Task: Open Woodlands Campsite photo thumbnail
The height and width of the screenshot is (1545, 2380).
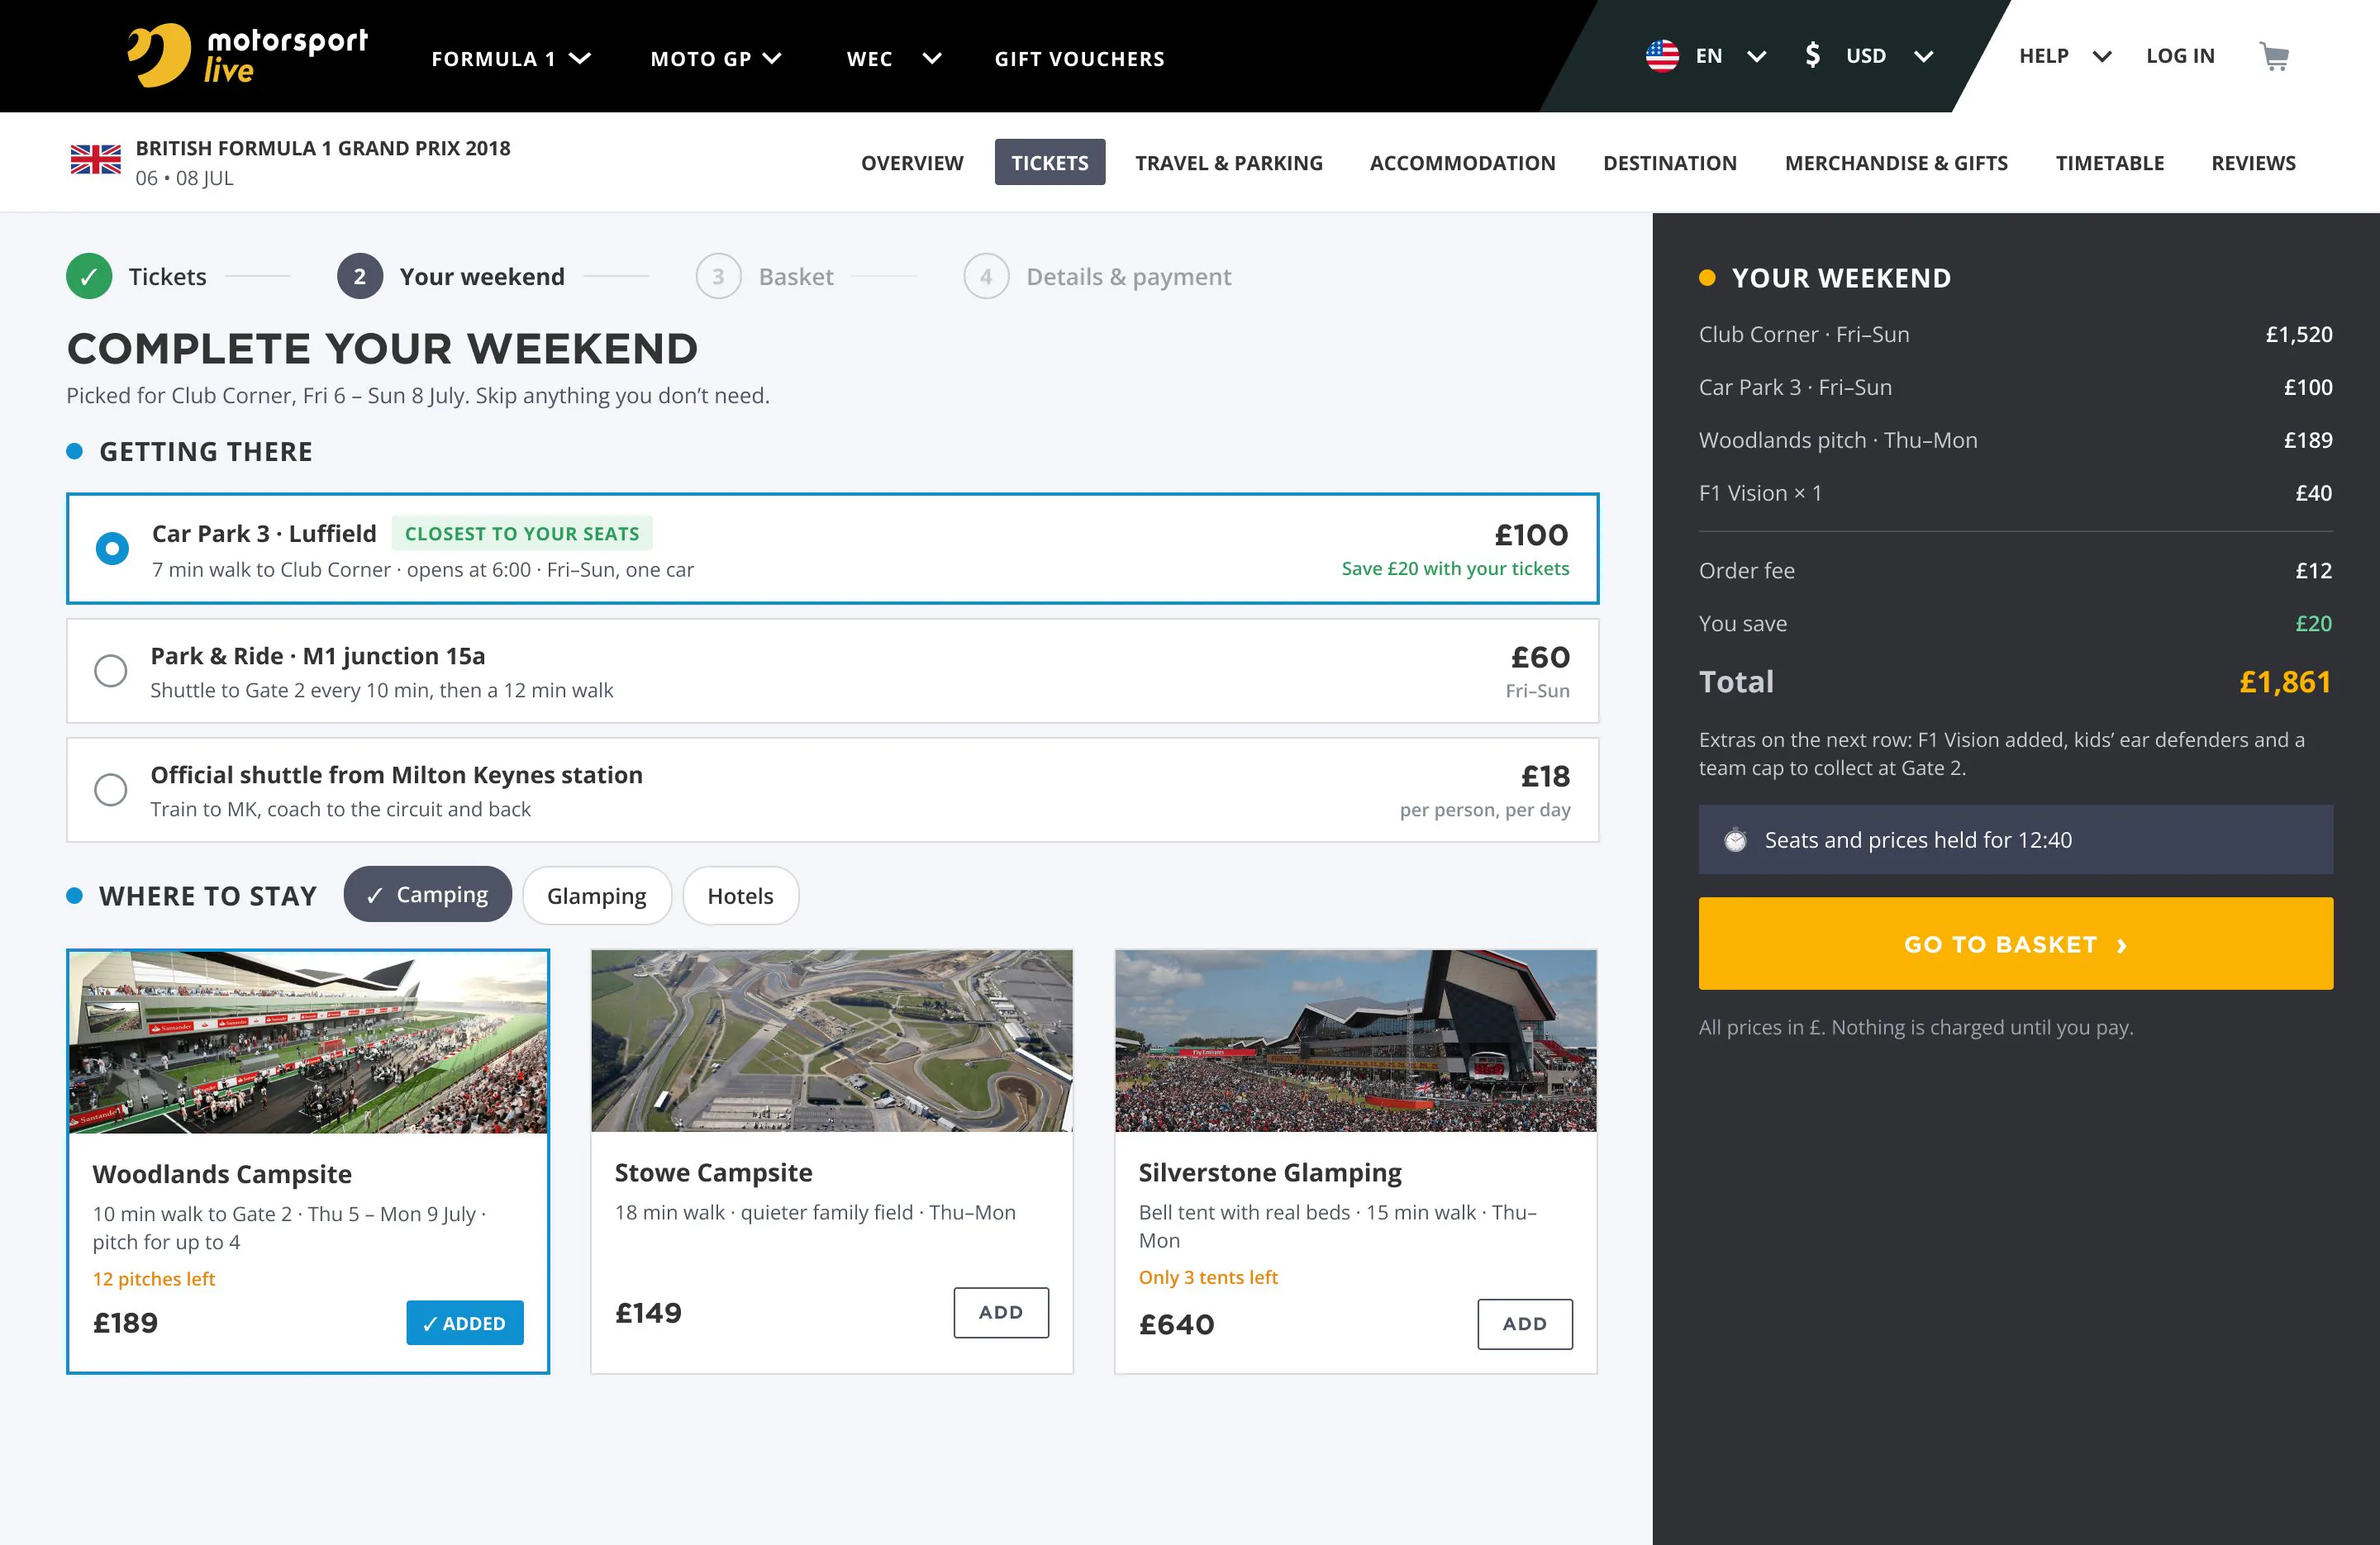Action: click(308, 1042)
